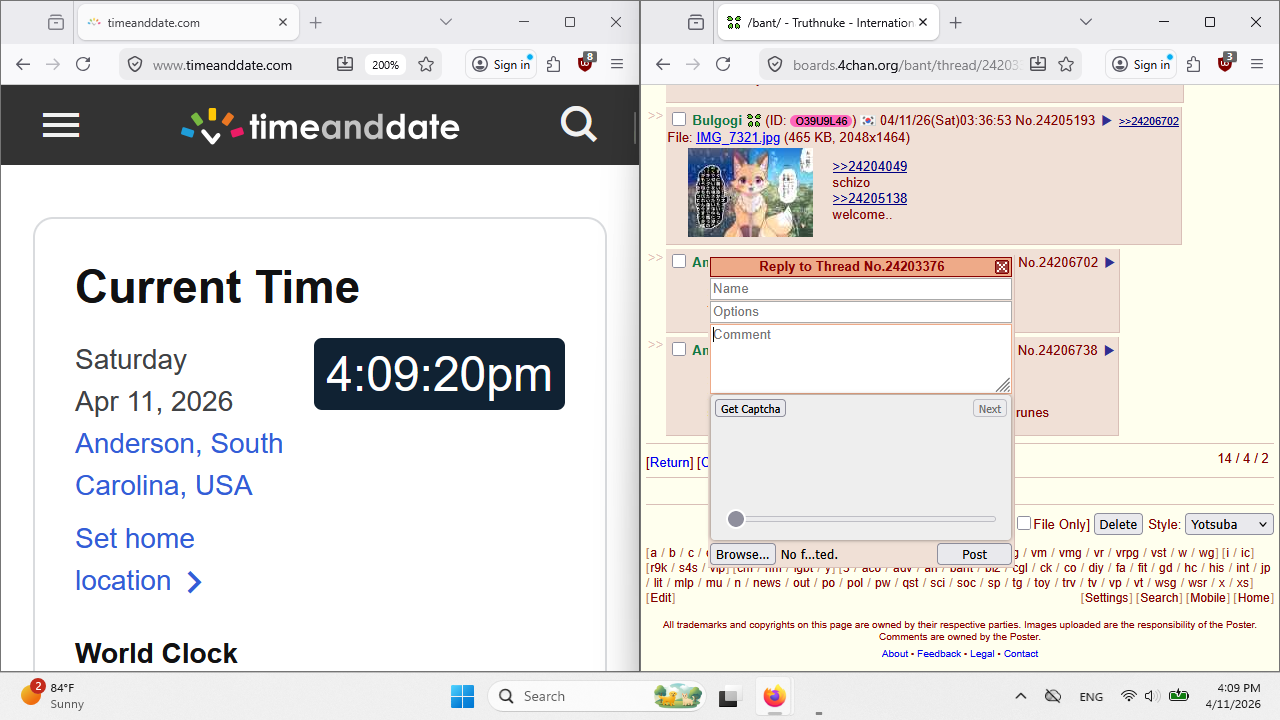This screenshot has height=720, width=1280.
Task: Switch to the /bant/ Truthnuke tab
Action: click(827, 22)
